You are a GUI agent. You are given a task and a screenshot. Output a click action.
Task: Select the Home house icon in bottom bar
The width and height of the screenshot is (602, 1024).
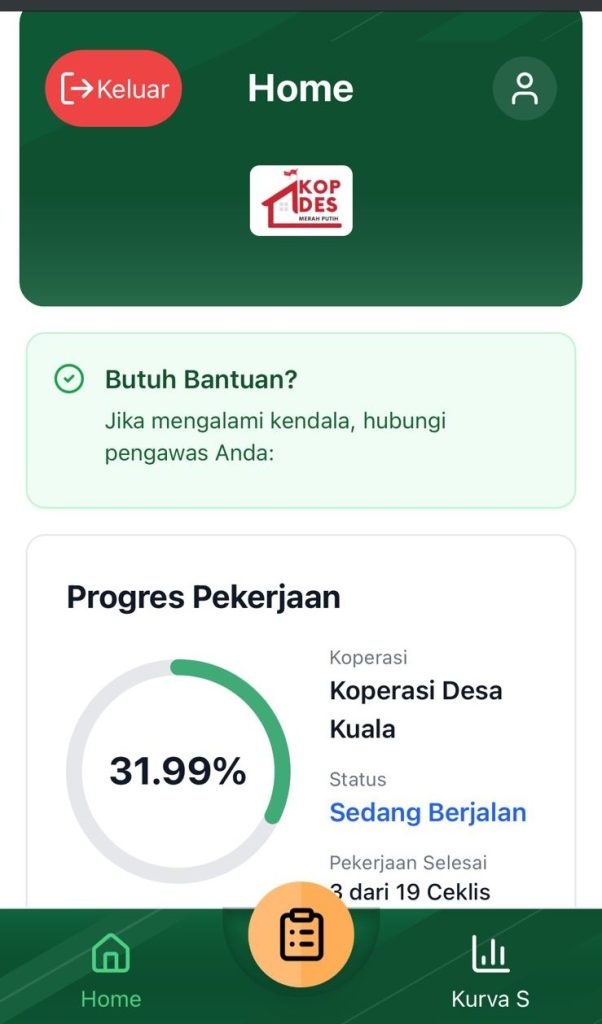click(x=111, y=953)
